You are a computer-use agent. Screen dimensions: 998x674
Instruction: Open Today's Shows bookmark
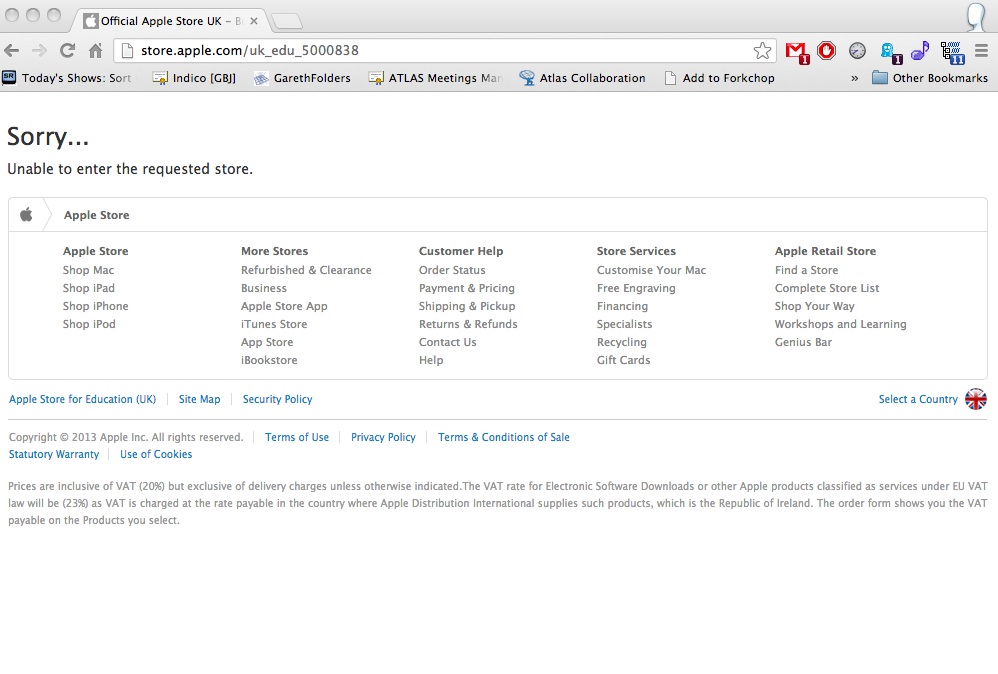(x=67, y=78)
